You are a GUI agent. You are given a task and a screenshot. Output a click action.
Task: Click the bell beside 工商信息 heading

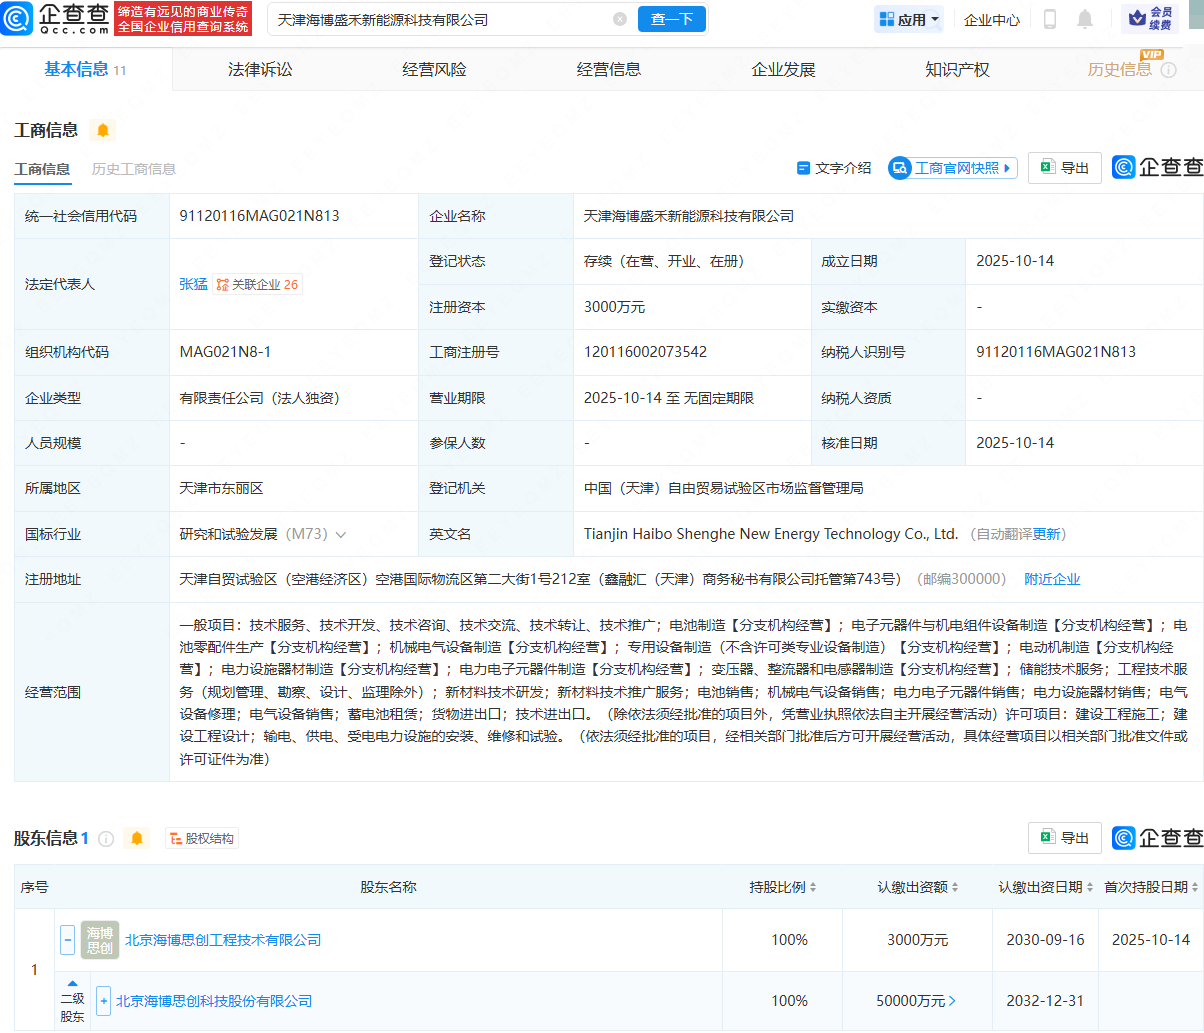pyautogui.click(x=103, y=130)
